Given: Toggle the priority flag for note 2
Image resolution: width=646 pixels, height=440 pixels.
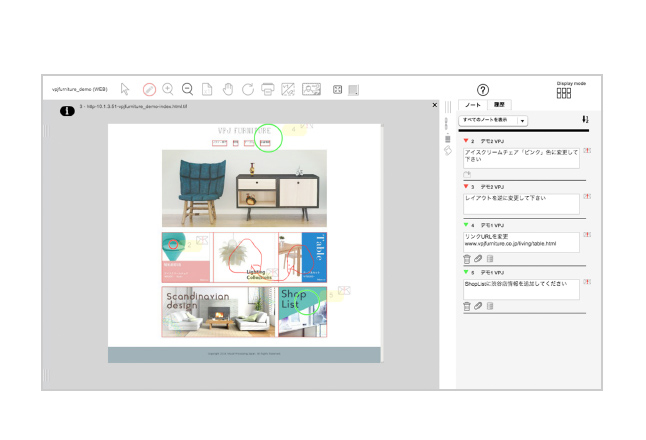Looking at the screenshot, I should pos(587,151).
